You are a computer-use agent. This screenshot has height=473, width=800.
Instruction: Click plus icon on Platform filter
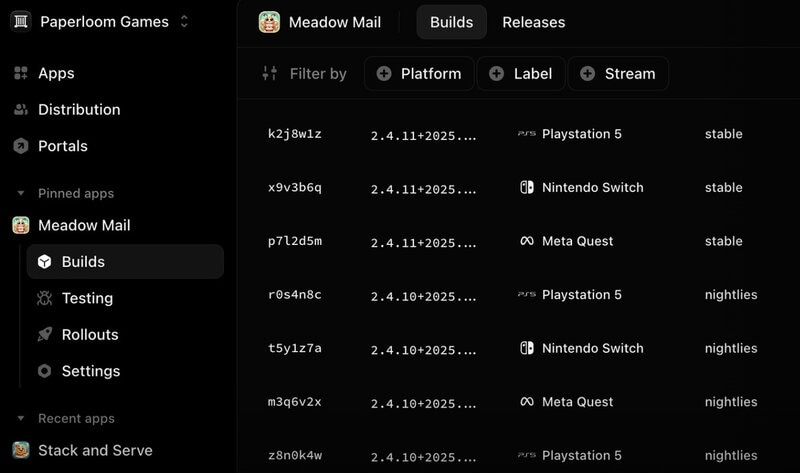(x=384, y=73)
